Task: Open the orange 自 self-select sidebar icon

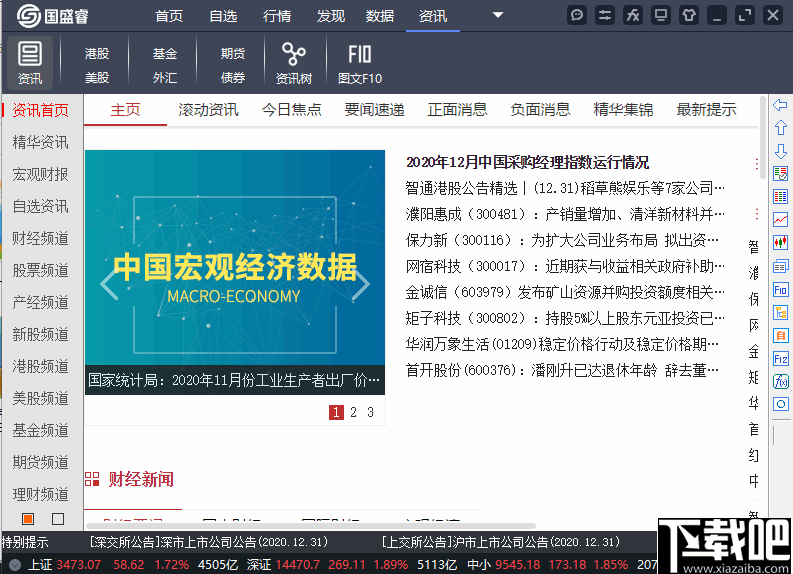Action: coord(780,335)
